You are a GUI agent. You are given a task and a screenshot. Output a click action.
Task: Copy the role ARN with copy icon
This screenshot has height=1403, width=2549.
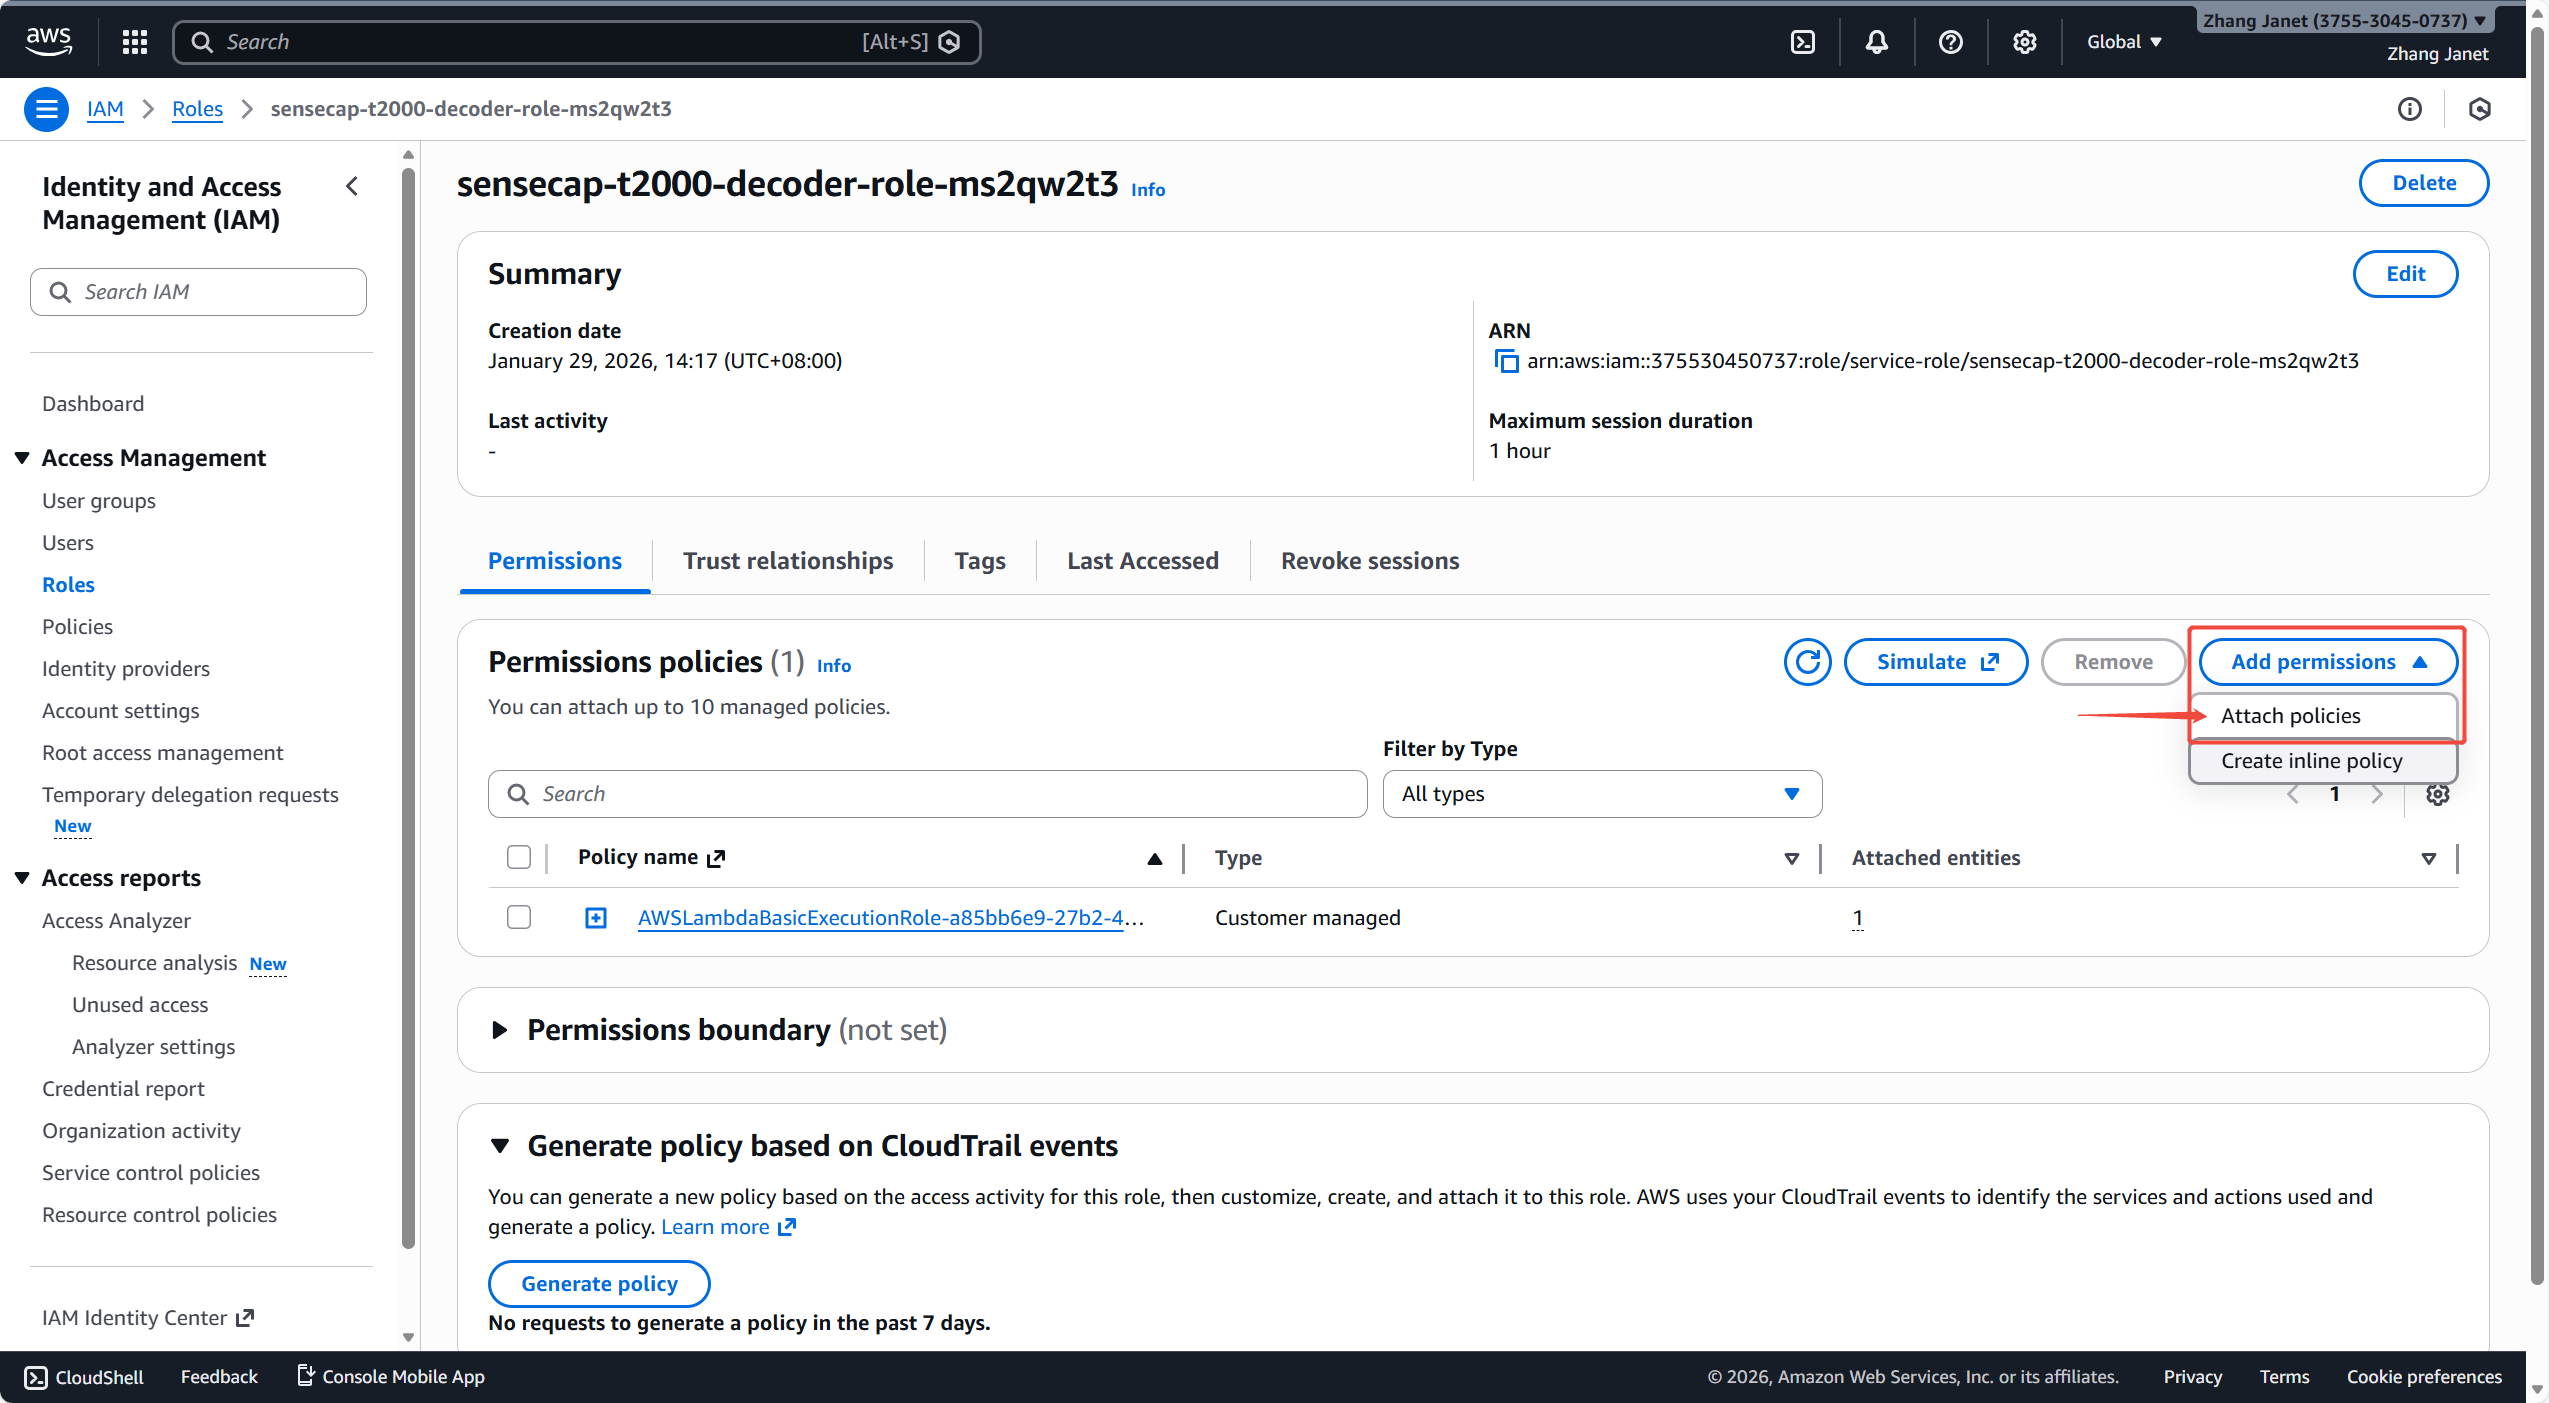1505,361
